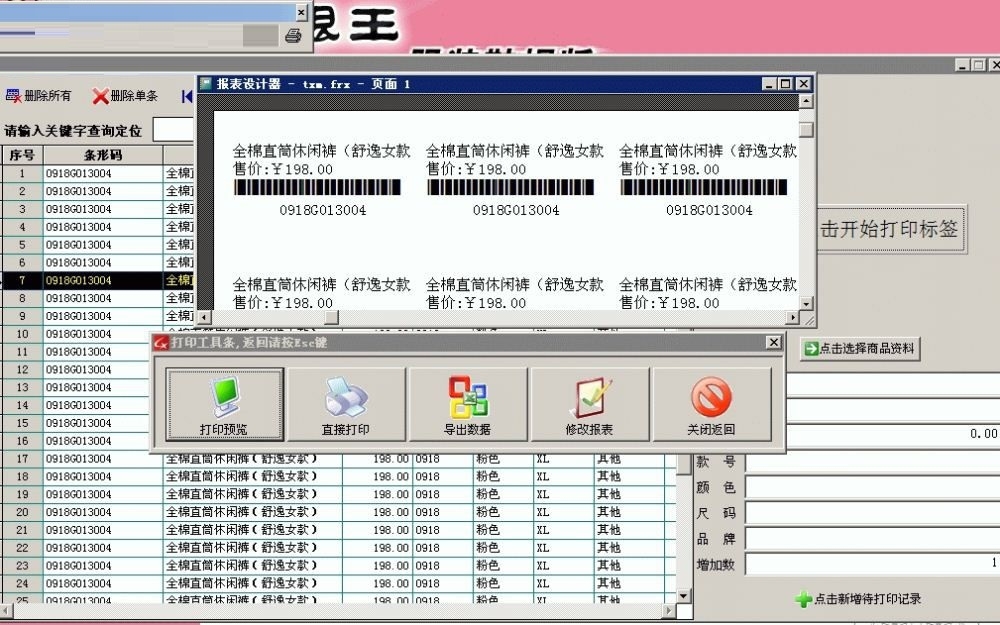Click the 条形码 column header

click(103, 155)
